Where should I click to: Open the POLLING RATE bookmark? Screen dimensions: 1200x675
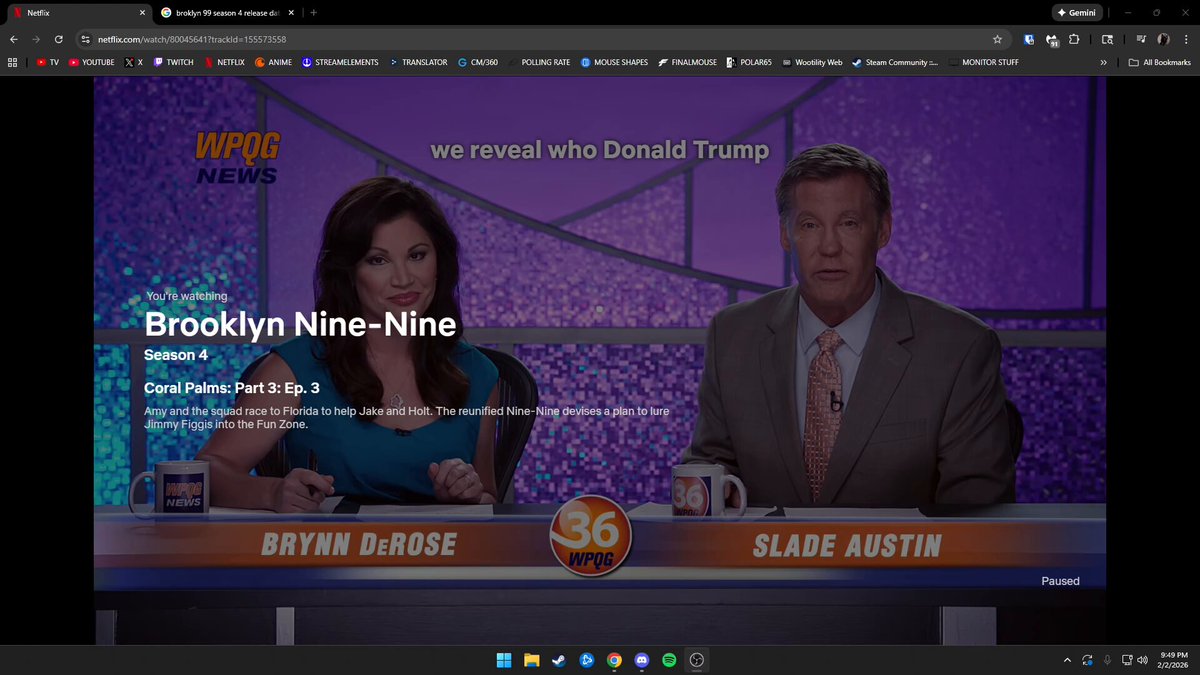point(539,62)
